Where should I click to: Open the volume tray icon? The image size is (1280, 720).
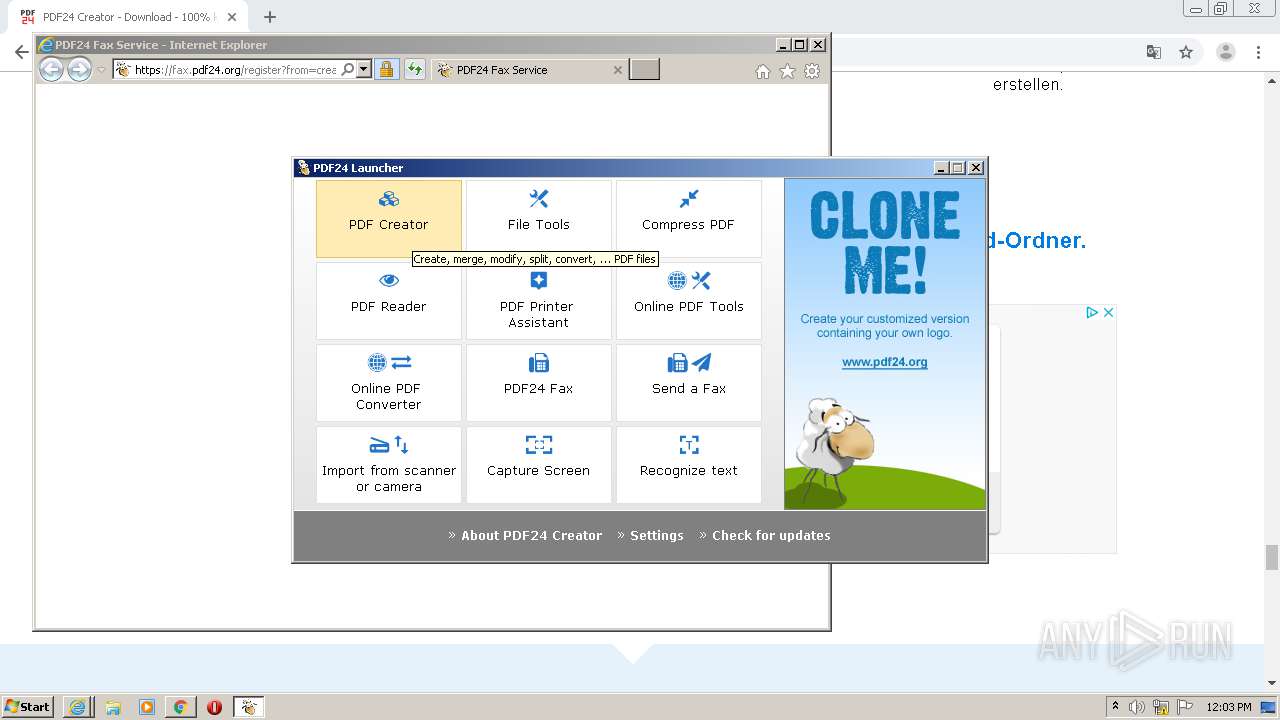coord(1137,707)
